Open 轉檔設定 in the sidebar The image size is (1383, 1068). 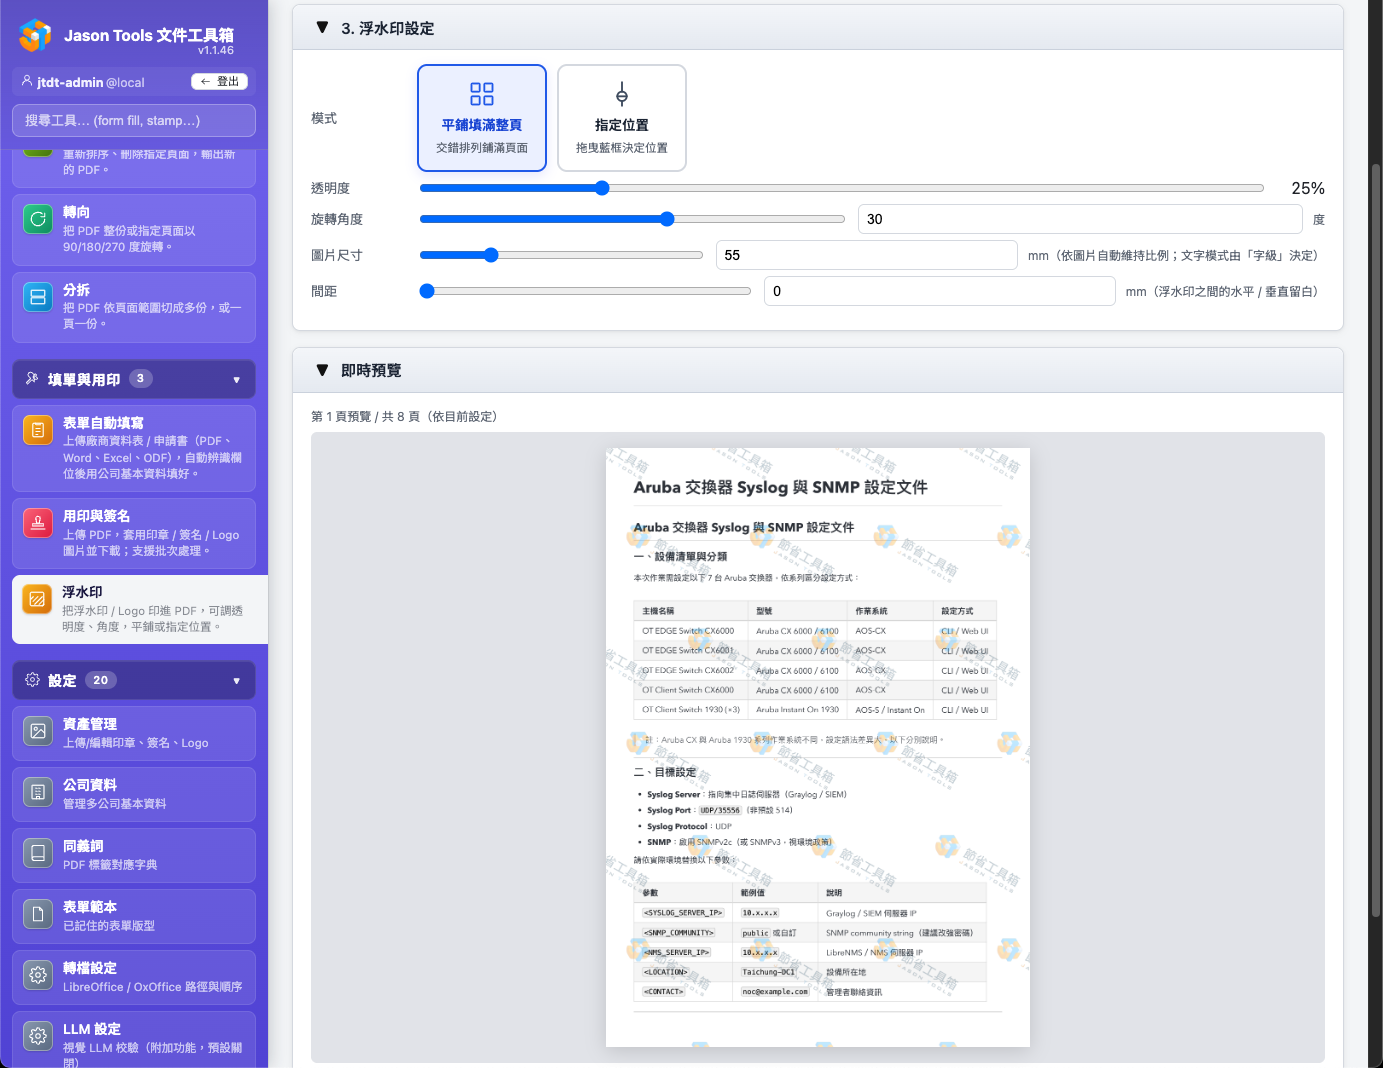click(x=134, y=976)
